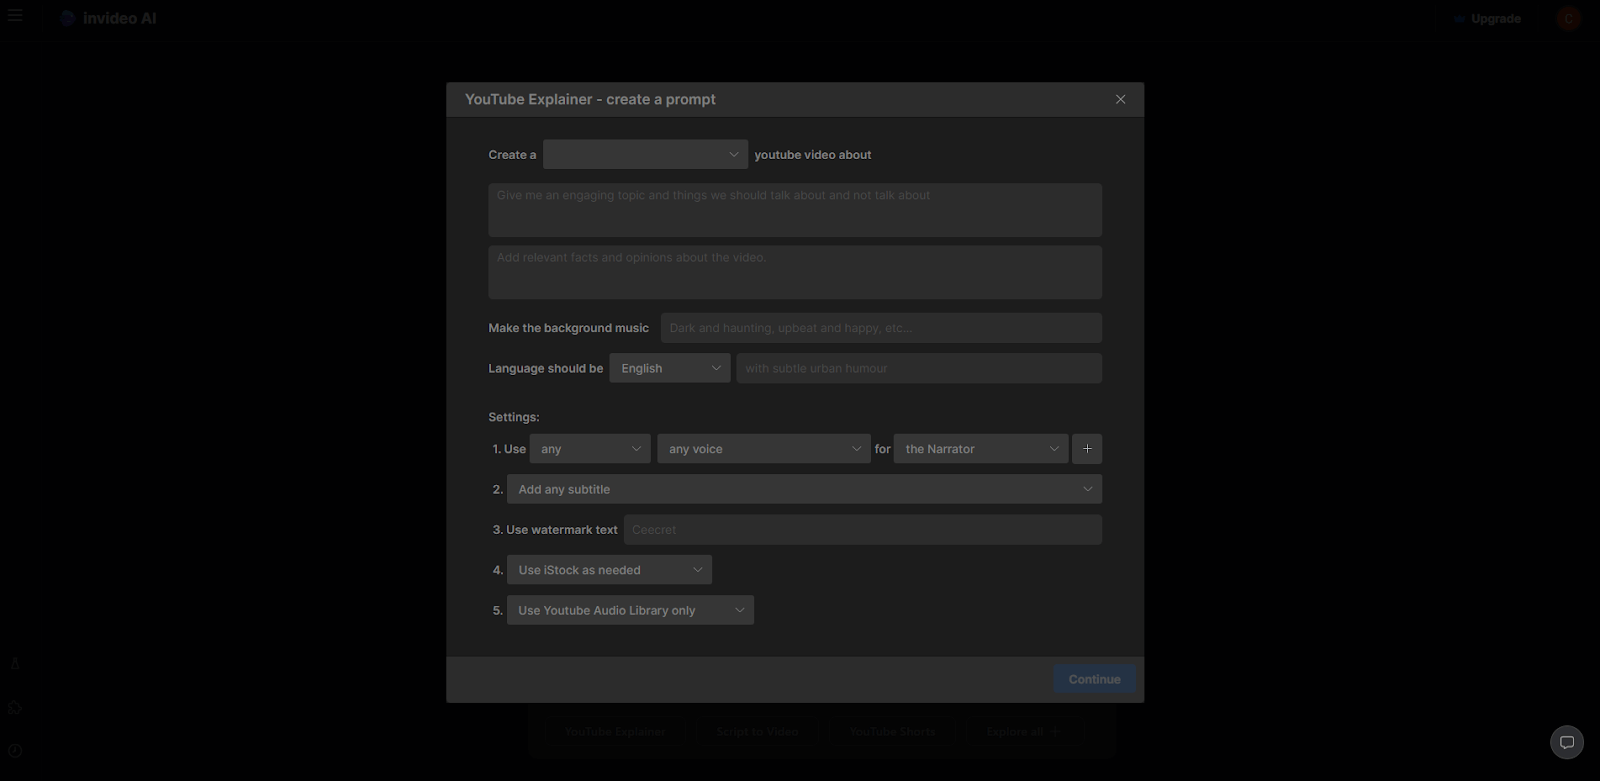Add another voice with the plus button
The width and height of the screenshot is (1600, 781).
pos(1087,449)
